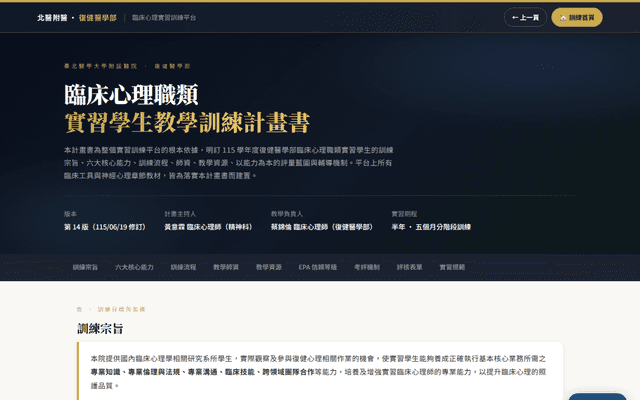The image size is (640, 400).
Task: Click the 北醫附醫 復健醫學部 site logo
Action: click(x=77, y=18)
